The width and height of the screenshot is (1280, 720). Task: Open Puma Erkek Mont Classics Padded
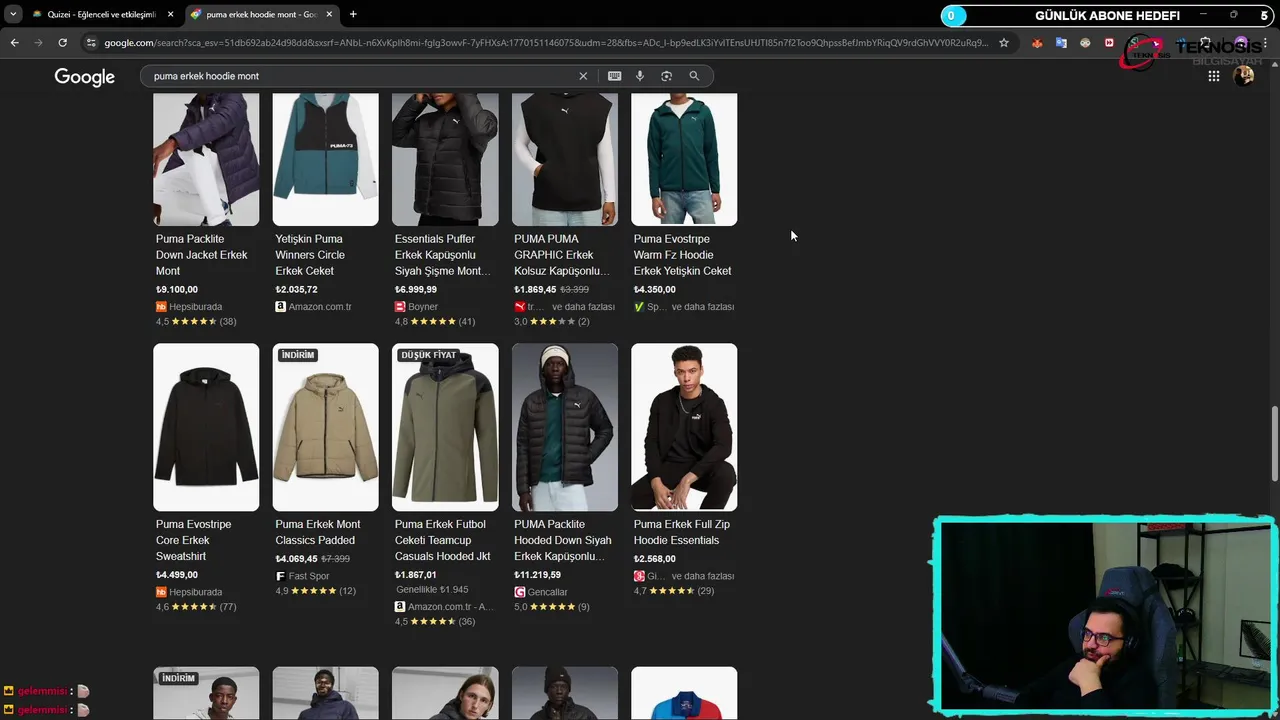(x=318, y=532)
